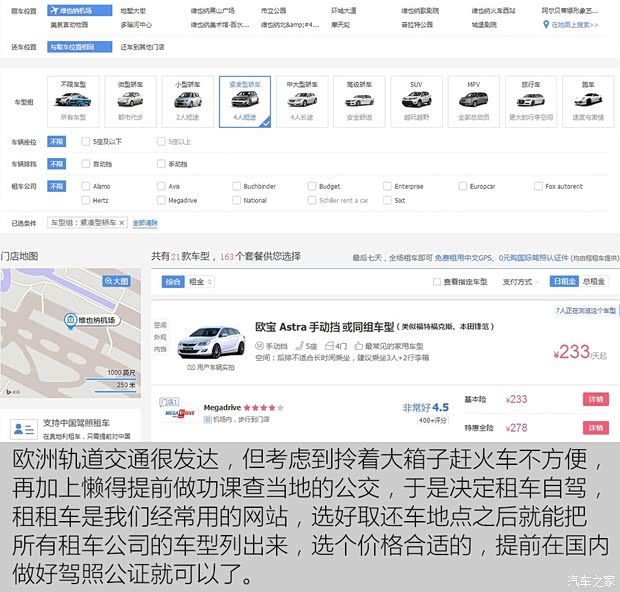Enlarge map with 大图 magnifier button
Image resolution: width=620 pixels, height=592 pixels.
[117, 281]
